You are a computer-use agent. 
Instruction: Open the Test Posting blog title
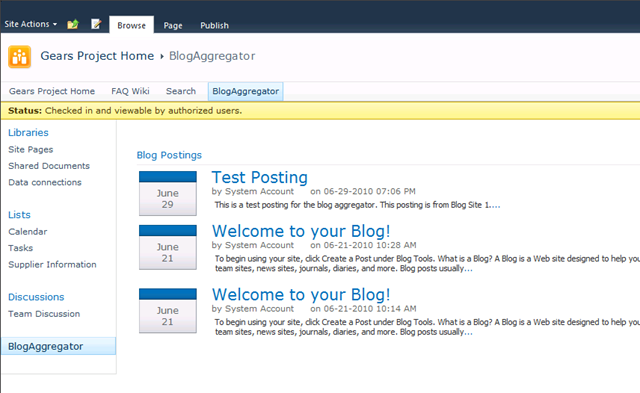pyautogui.click(x=260, y=178)
